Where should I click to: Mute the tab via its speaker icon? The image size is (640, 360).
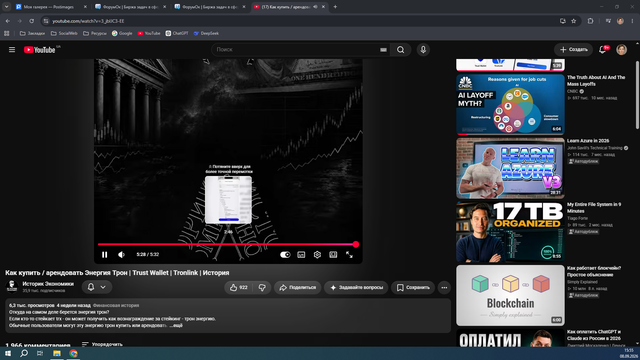tap(315, 7)
